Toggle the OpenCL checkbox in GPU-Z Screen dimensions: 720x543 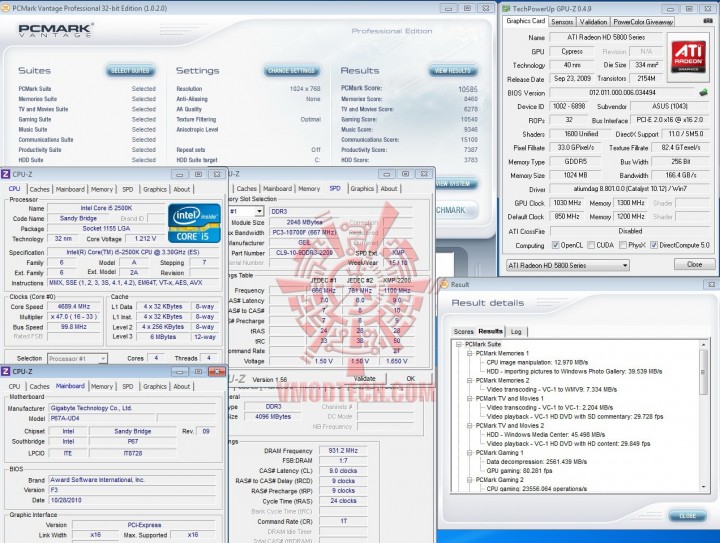click(x=556, y=245)
